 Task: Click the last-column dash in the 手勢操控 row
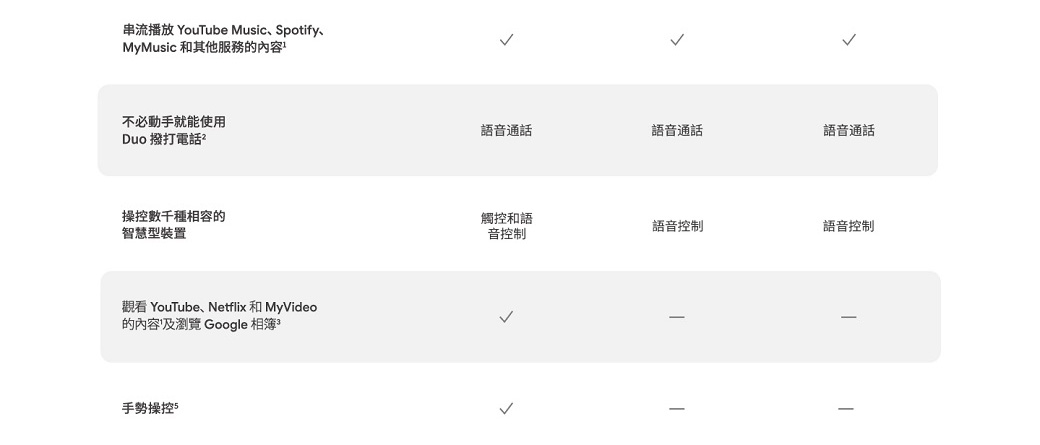click(x=846, y=409)
